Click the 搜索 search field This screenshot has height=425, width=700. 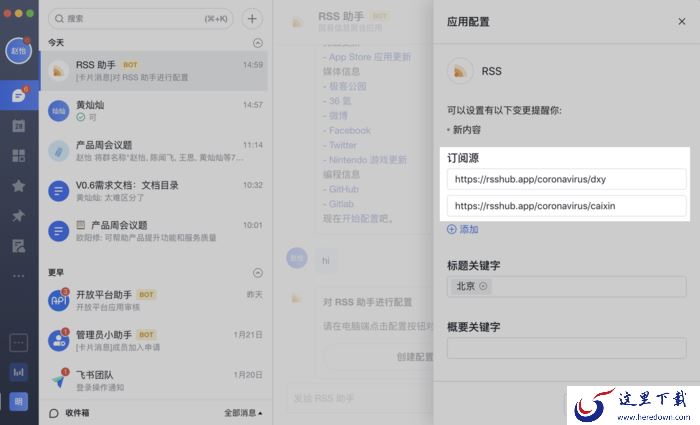[x=140, y=18]
